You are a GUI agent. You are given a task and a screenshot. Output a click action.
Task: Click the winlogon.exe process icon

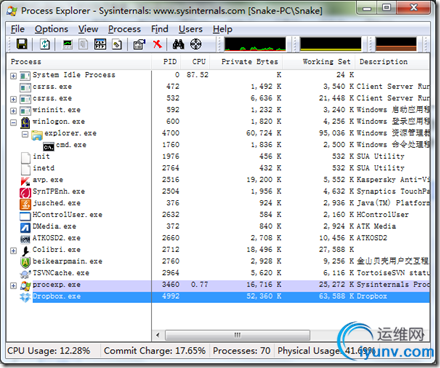pyautogui.click(x=25, y=122)
